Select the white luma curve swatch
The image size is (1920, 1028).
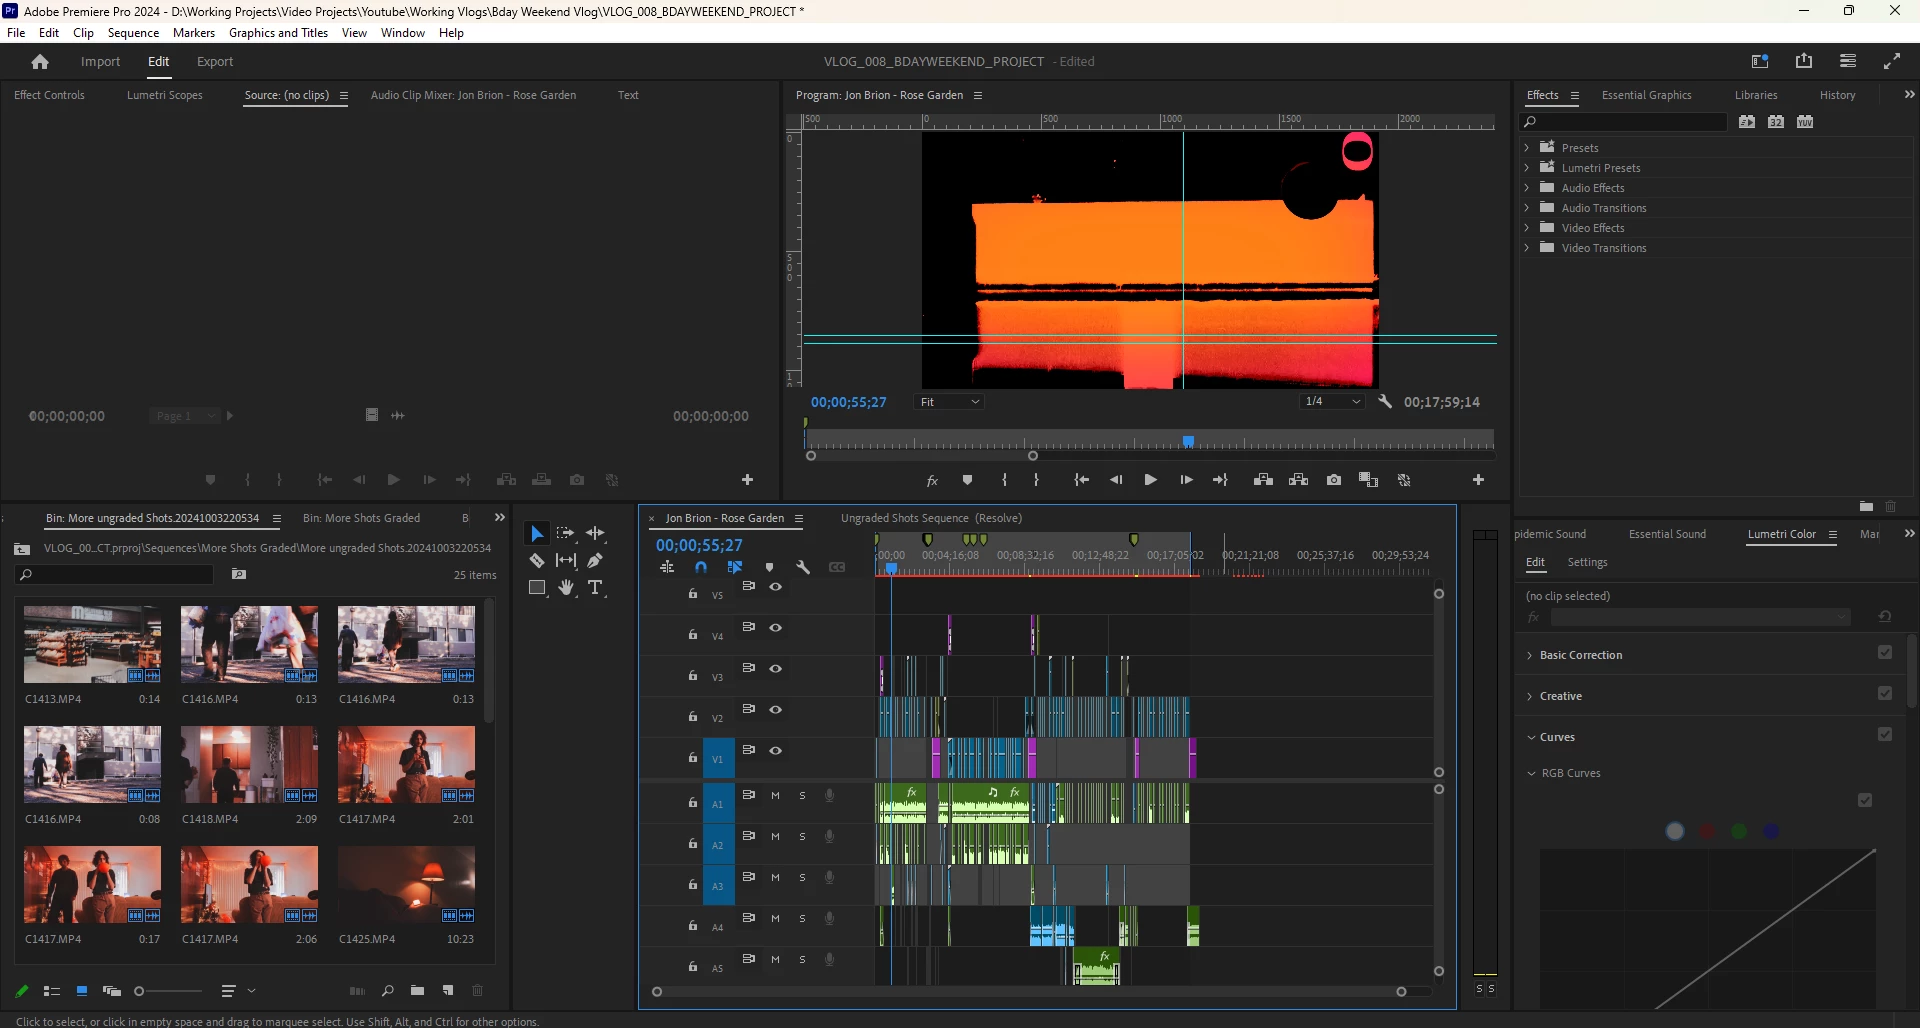pos(1675,832)
